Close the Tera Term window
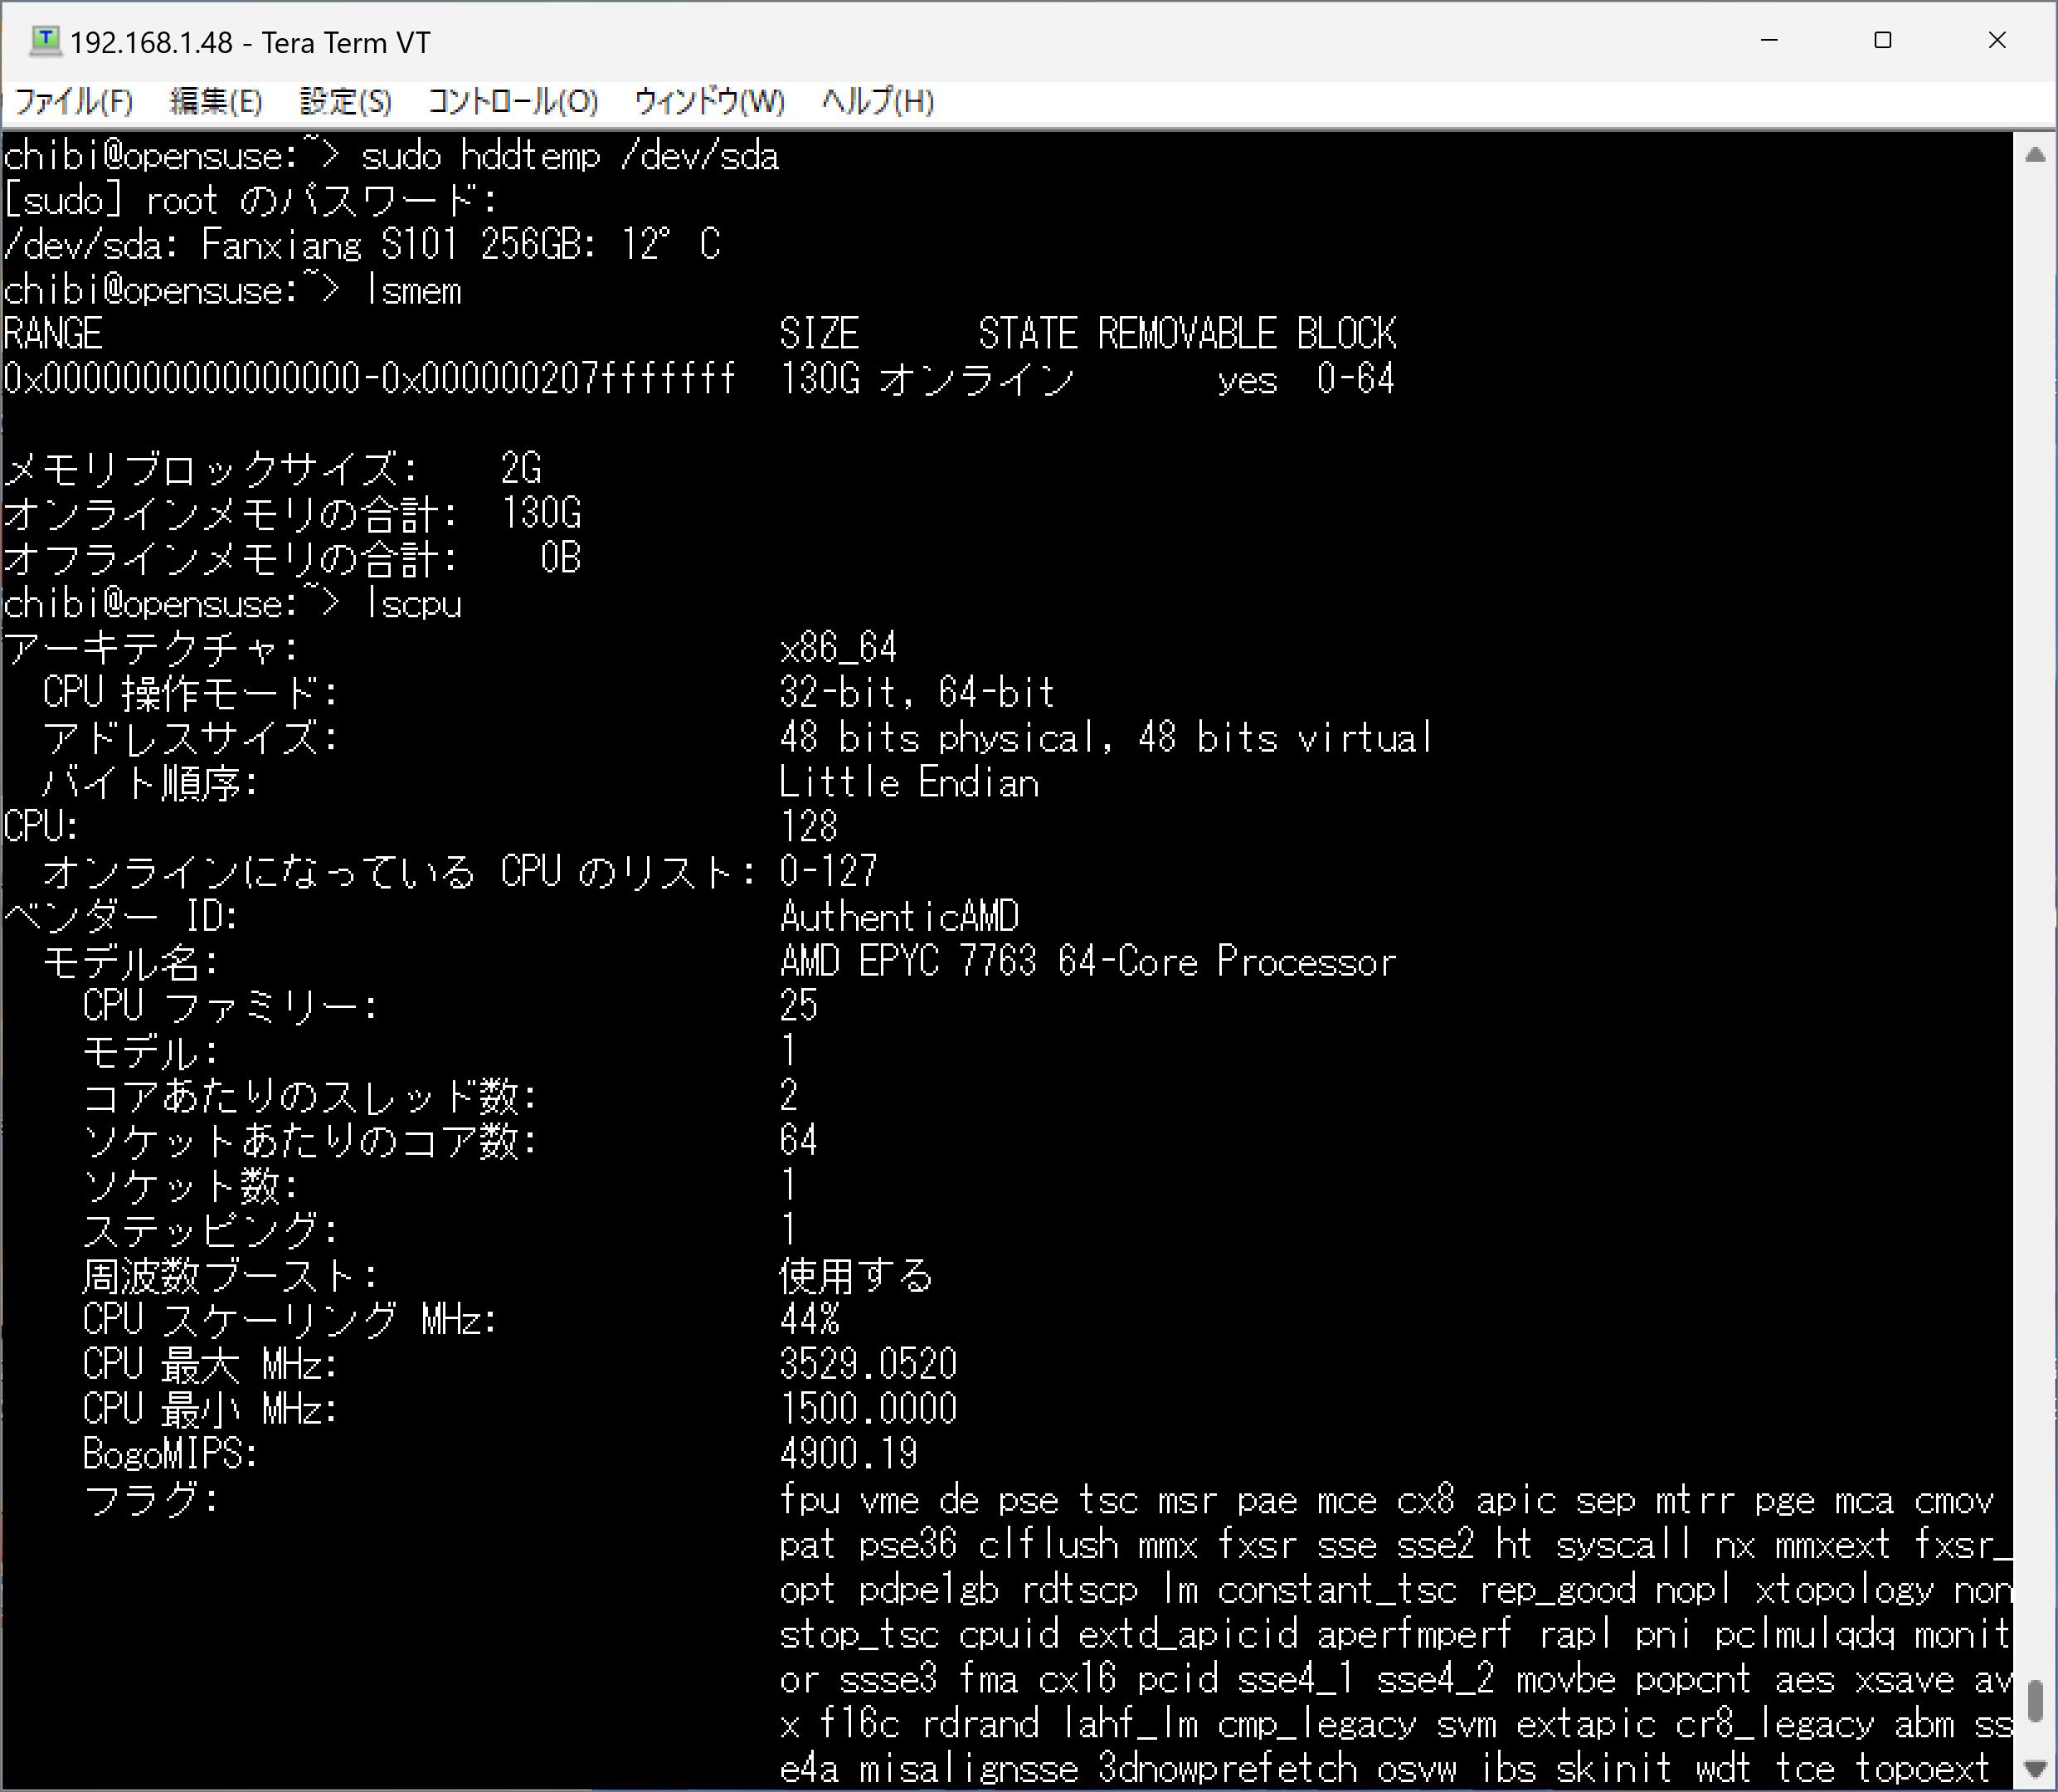The image size is (2058, 1792). 1997,41
